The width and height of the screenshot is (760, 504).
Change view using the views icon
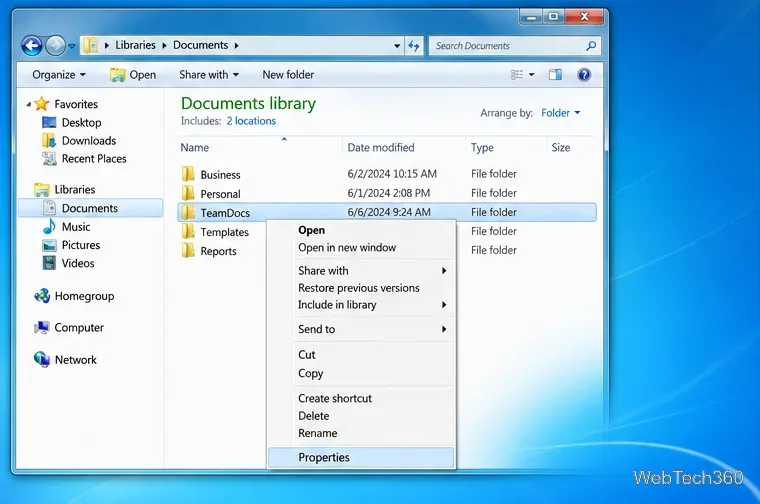[x=517, y=75]
